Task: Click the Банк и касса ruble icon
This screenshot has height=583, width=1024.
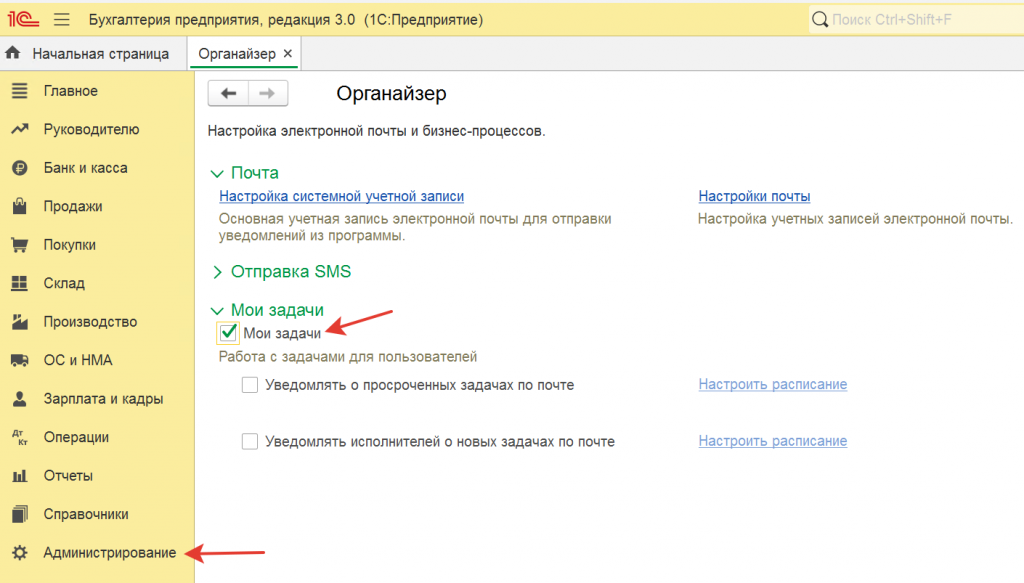Action: (x=20, y=168)
